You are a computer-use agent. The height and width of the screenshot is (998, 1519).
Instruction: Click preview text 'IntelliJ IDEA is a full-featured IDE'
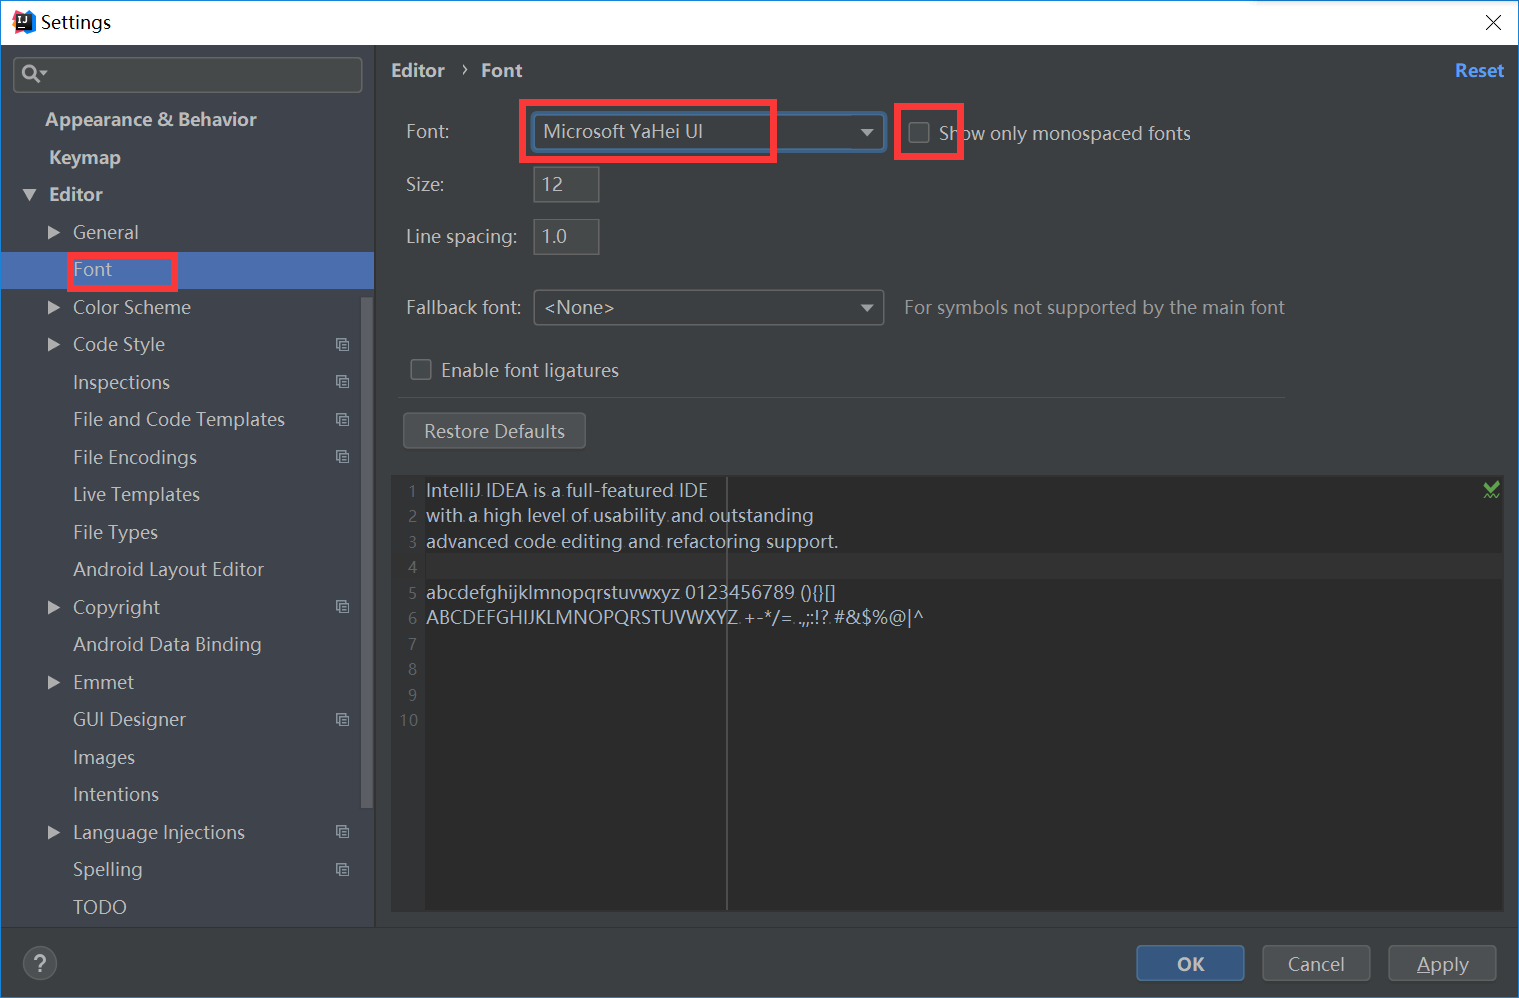coord(567,490)
